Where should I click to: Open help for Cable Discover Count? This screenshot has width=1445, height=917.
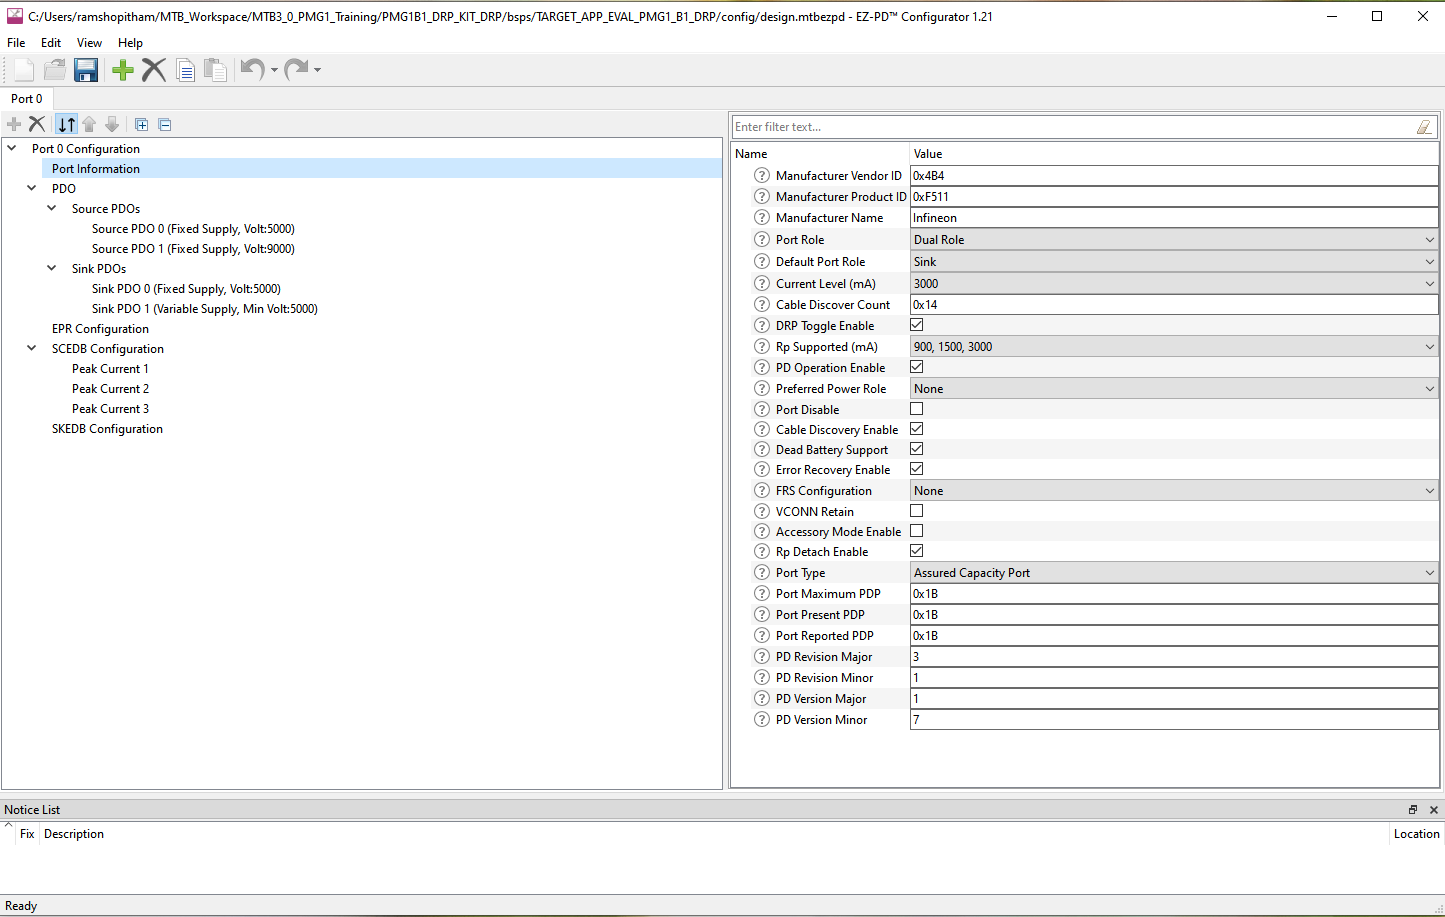(x=762, y=304)
